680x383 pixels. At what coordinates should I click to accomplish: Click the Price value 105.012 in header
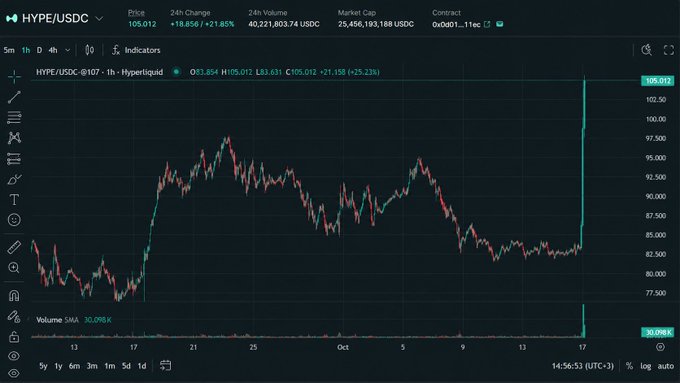coord(142,24)
